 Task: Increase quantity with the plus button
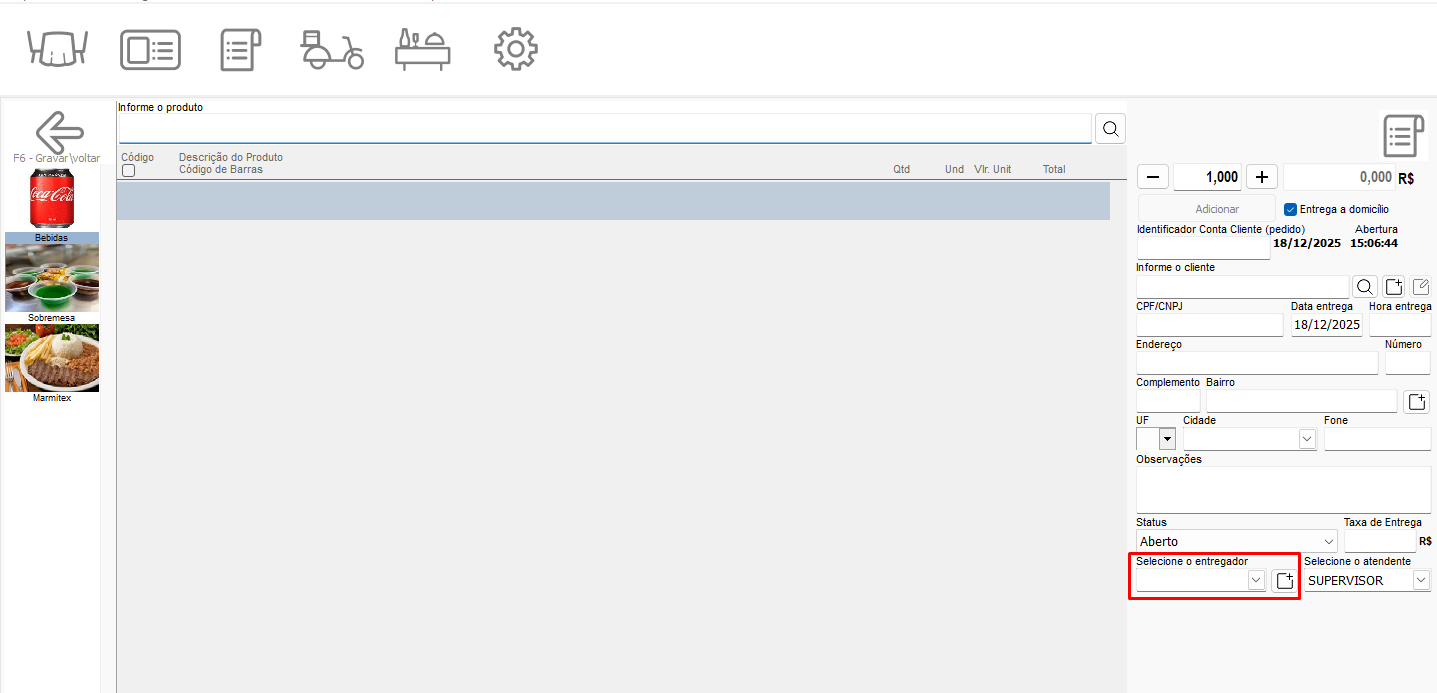coord(1262,177)
